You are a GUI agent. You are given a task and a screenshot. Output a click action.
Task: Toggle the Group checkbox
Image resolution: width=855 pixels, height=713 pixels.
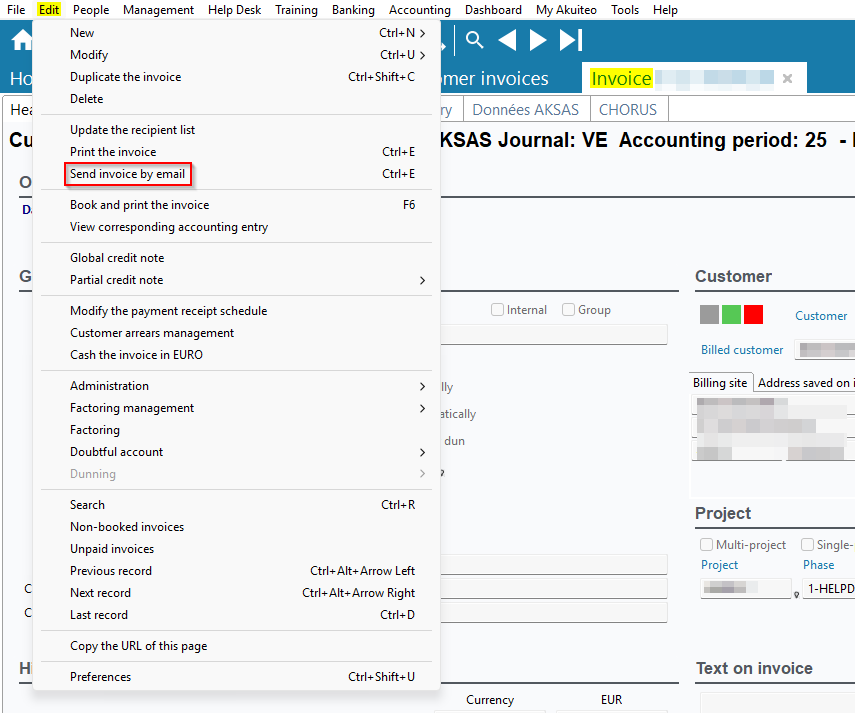(568, 310)
